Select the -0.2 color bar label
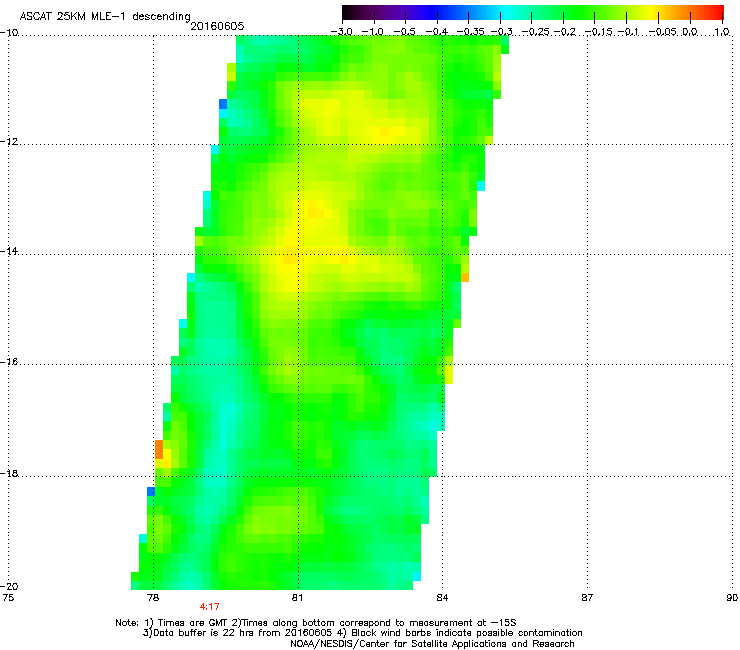Viewport: 740px width, 650px height. coord(564,32)
